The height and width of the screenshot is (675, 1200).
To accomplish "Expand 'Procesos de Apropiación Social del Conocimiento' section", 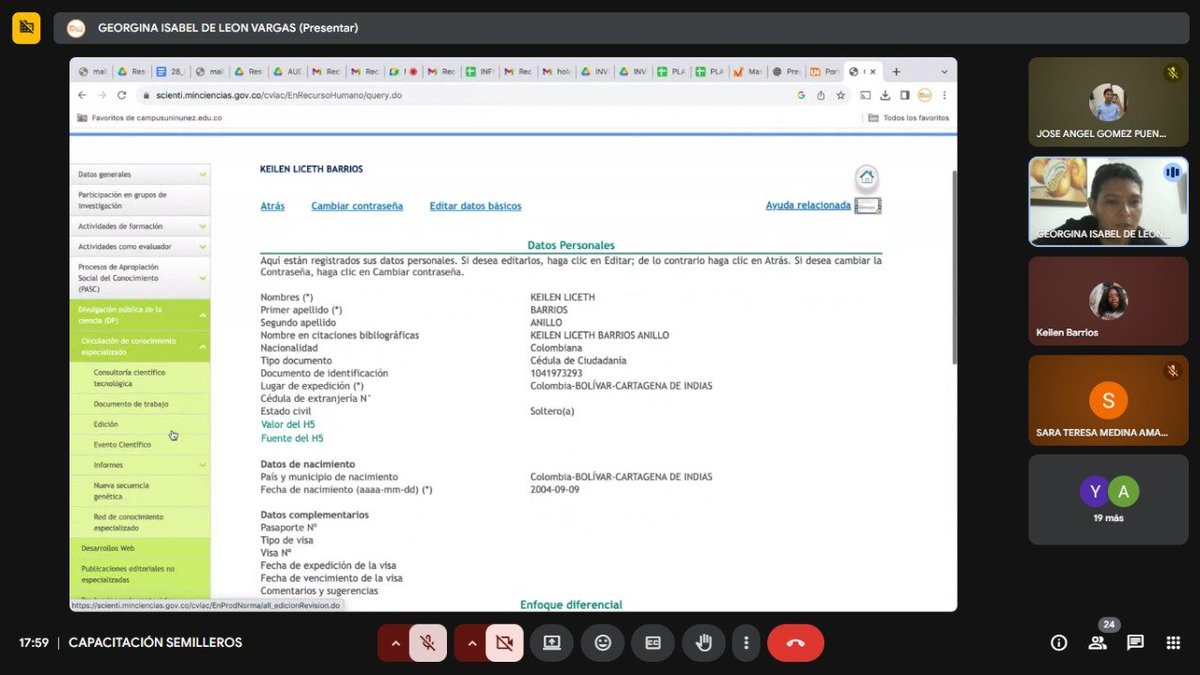I will click(140, 278).
